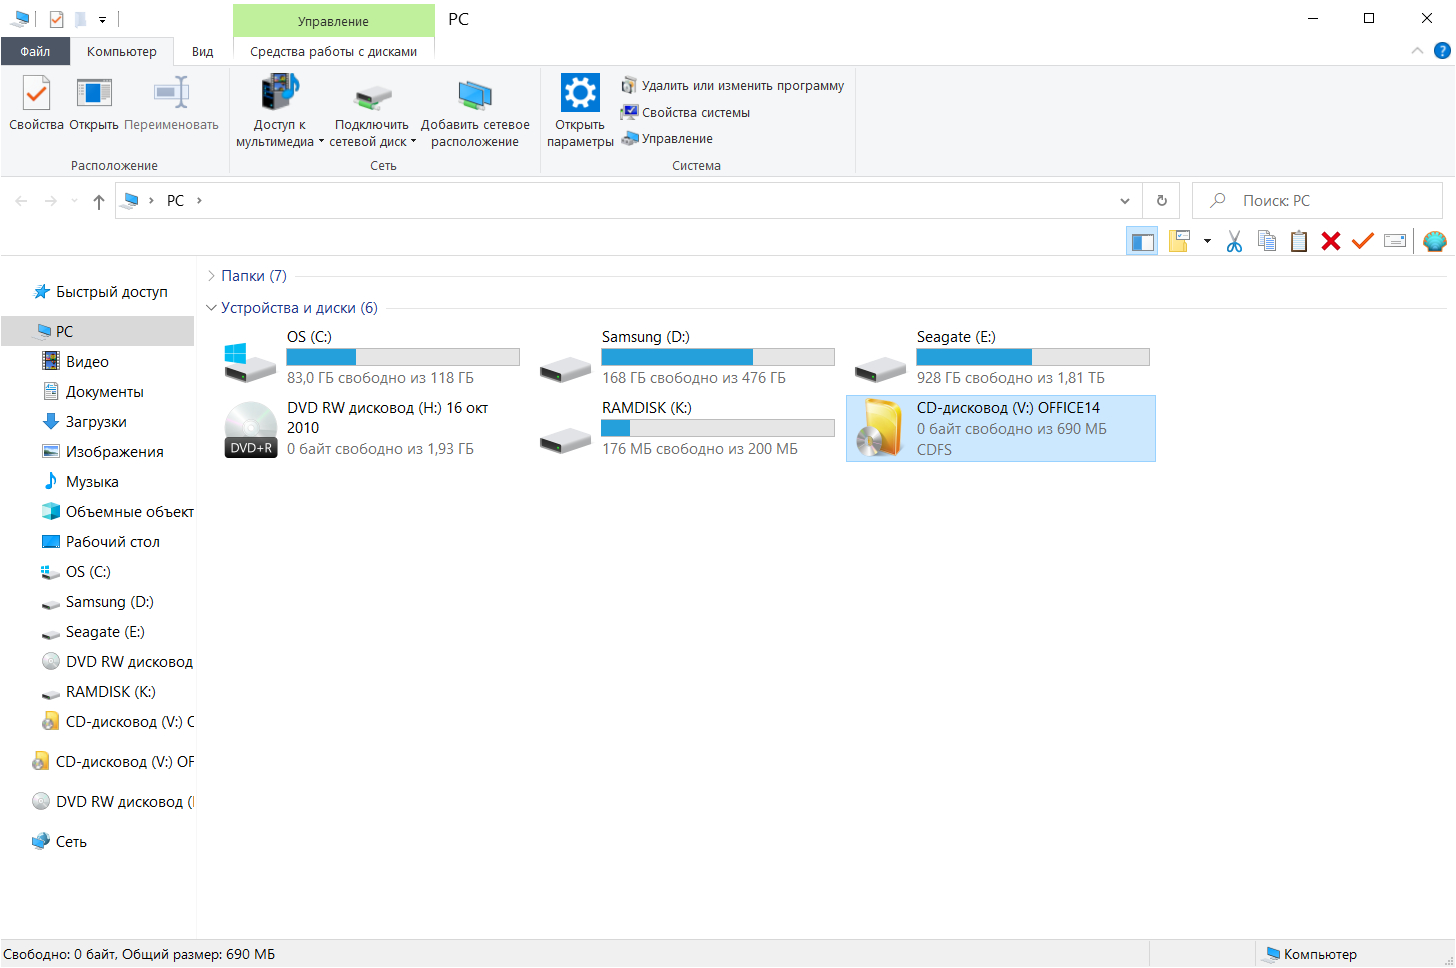The height and width of the screenshot is (968, 1456).
Task: Open the Файл tab
Action: tap(35, 51)
